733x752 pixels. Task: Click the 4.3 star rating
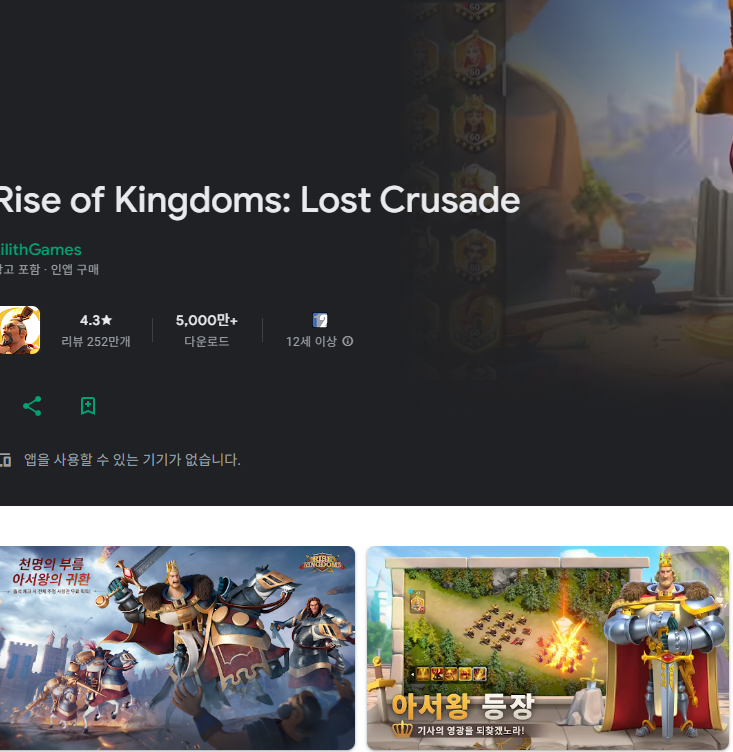pyautogui.click(x=96, y=320)
